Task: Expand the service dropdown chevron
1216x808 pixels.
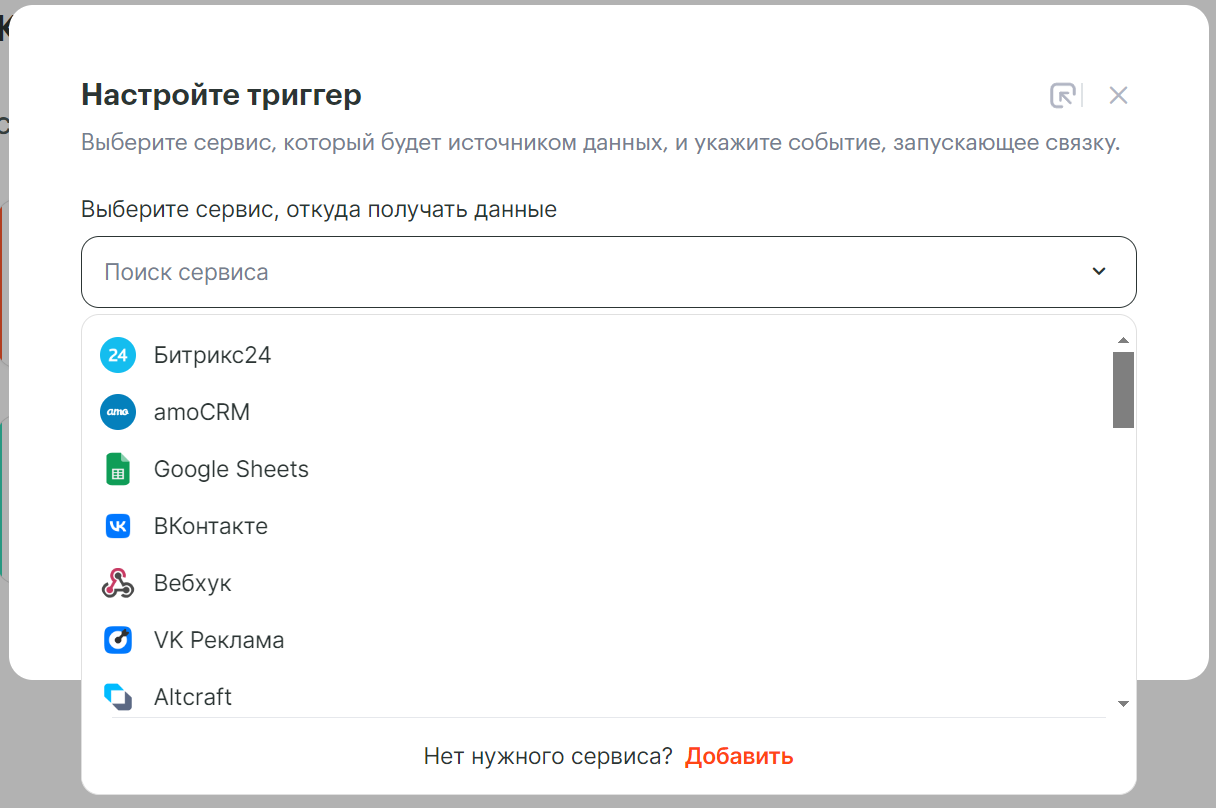Action: coord(1099,272)
